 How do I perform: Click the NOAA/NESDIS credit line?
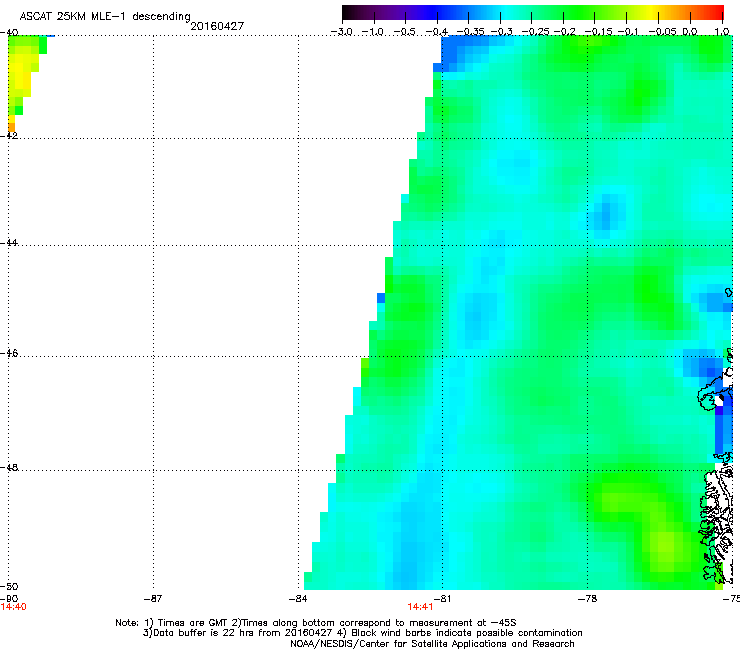(432, 644)
